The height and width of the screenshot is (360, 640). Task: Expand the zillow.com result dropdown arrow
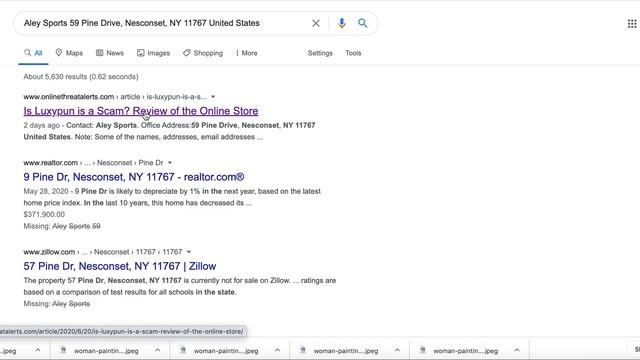(189, 252)
